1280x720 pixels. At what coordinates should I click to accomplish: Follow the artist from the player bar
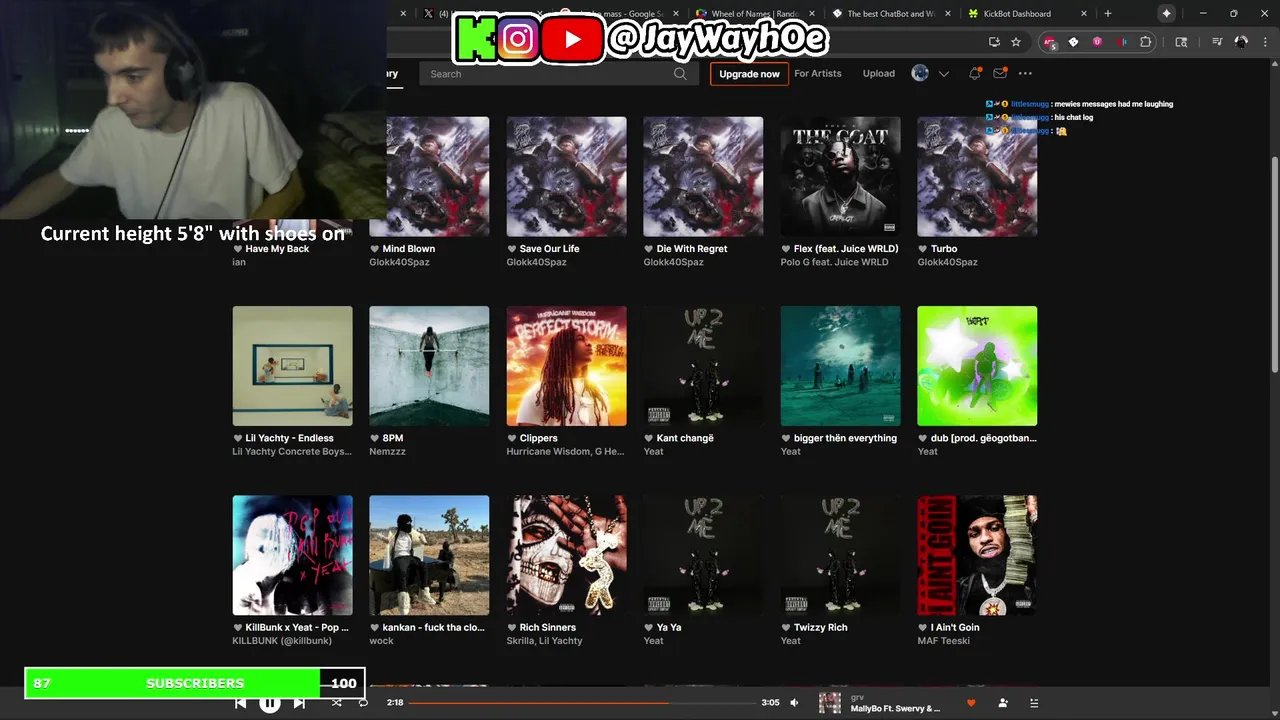pos(1003,703)
